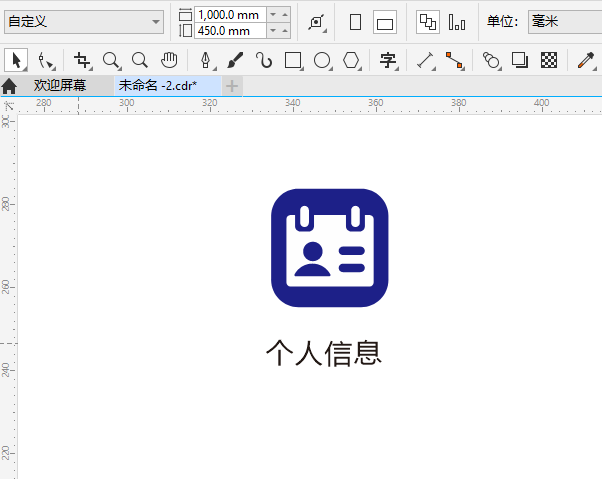Select the Blend effects tool
Image resolution: width=602 pixels, height=479 pixels.
pos(491,61)
